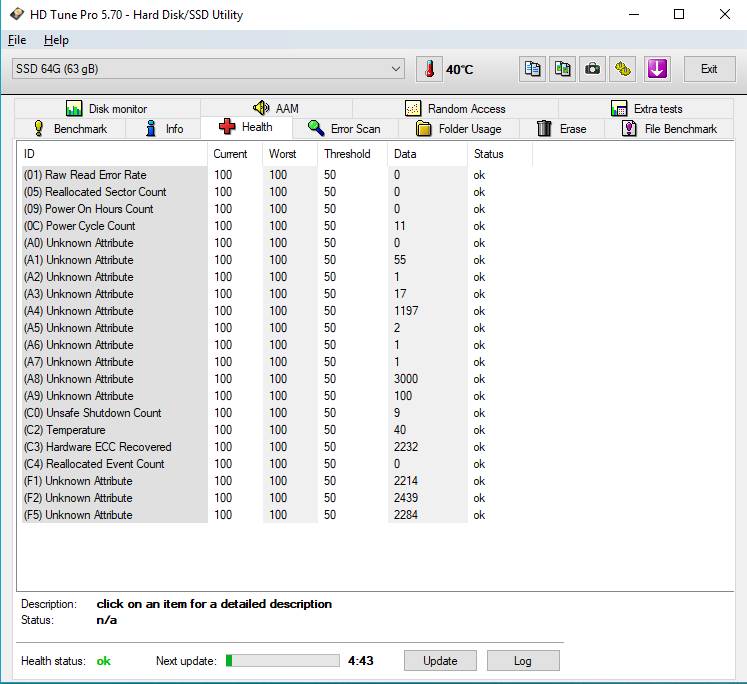Switch to the Folder Usage tab
This screenshot has height=684, width=747.
click(458, 129)
